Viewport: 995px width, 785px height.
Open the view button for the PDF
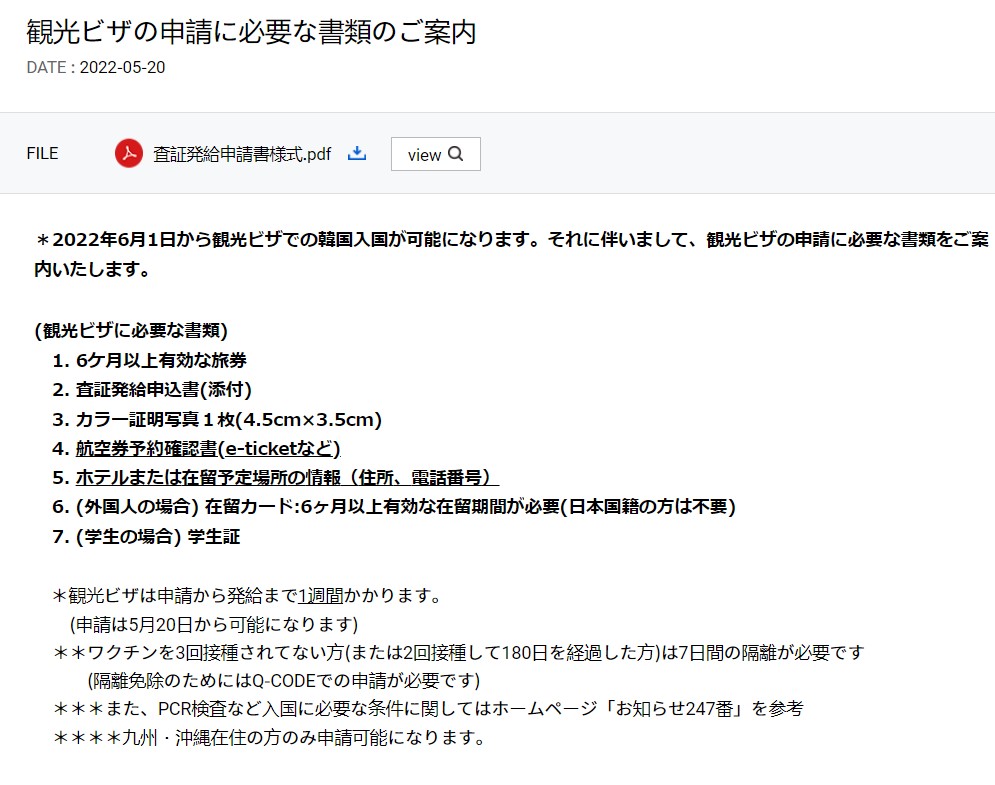click(435, 154)
